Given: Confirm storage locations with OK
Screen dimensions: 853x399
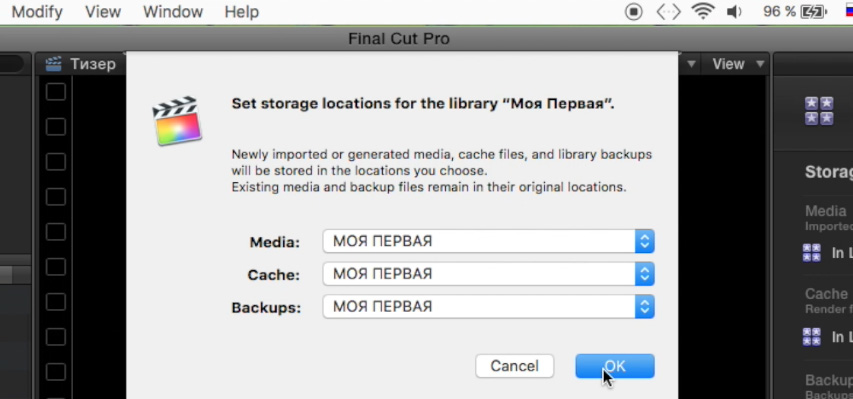Looking at the screenshot, I should click(x=615, y=366).
